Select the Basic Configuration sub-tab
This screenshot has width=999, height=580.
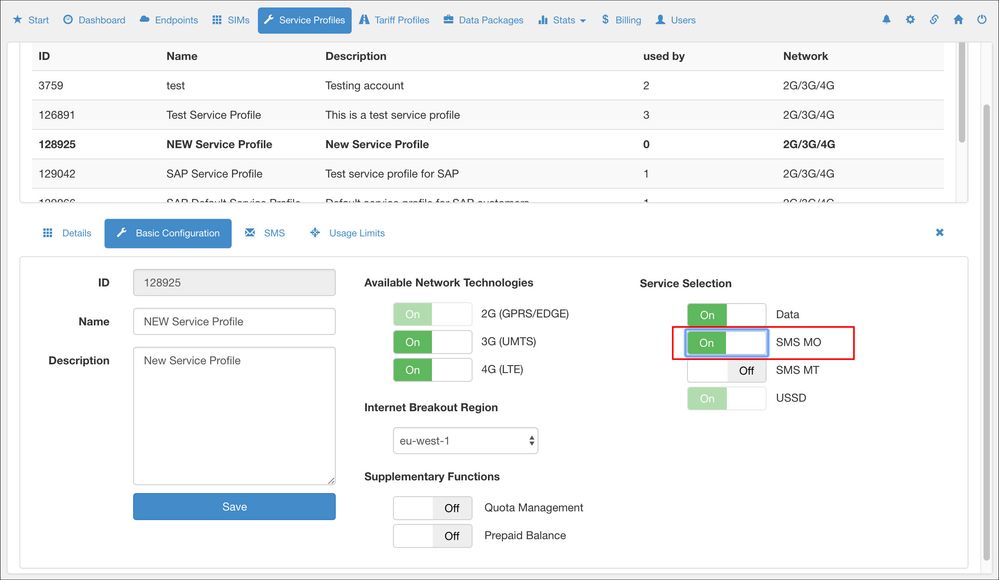(x=168, y=233)
